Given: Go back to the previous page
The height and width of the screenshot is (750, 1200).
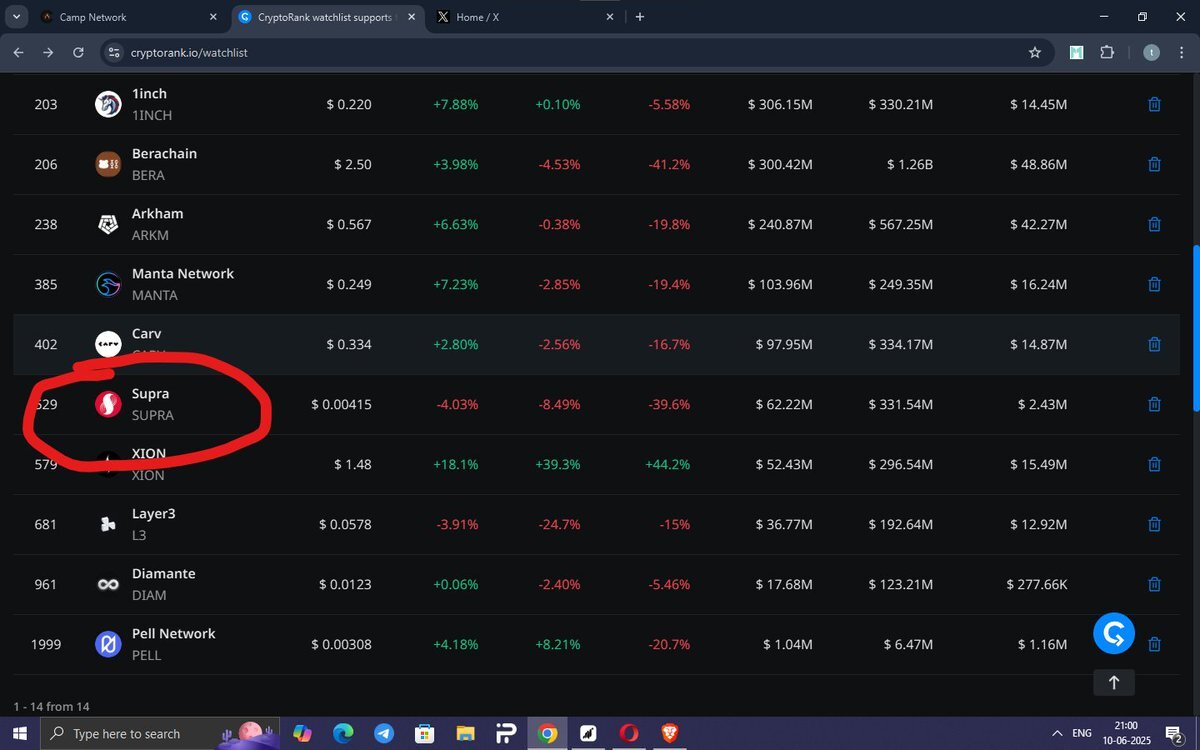Looking at the screenshot, I should pos(18,52).
